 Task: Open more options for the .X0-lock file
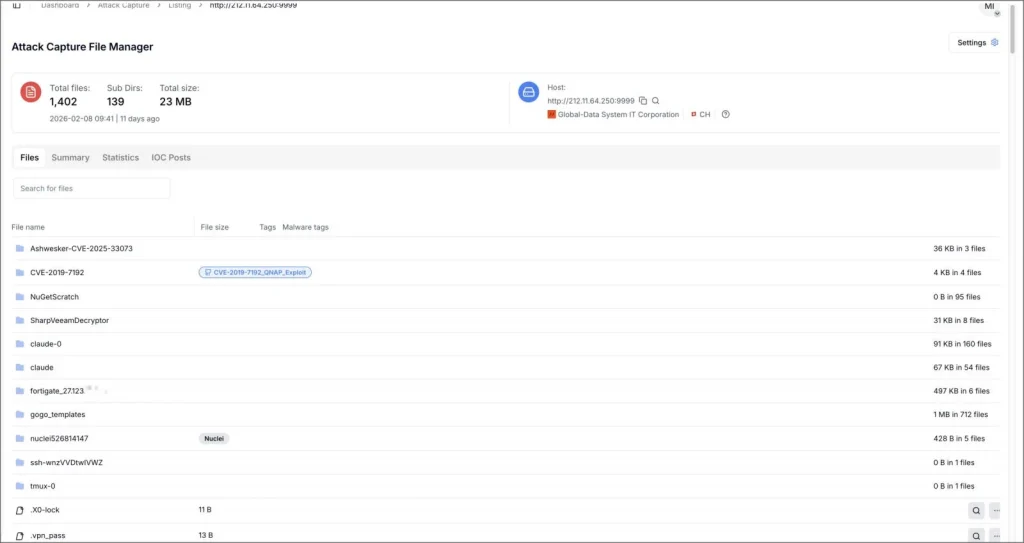(995, 510)
